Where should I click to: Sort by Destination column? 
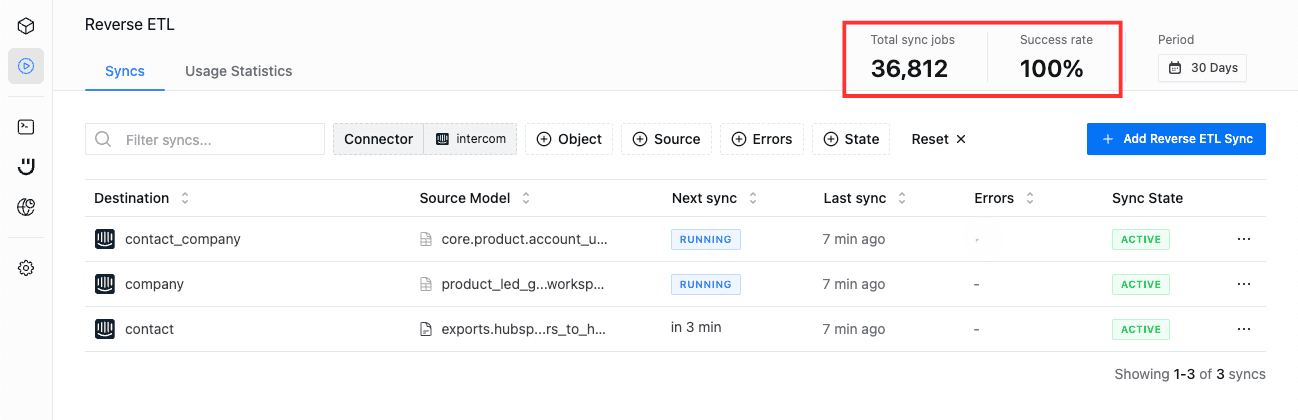pos(185,198)
